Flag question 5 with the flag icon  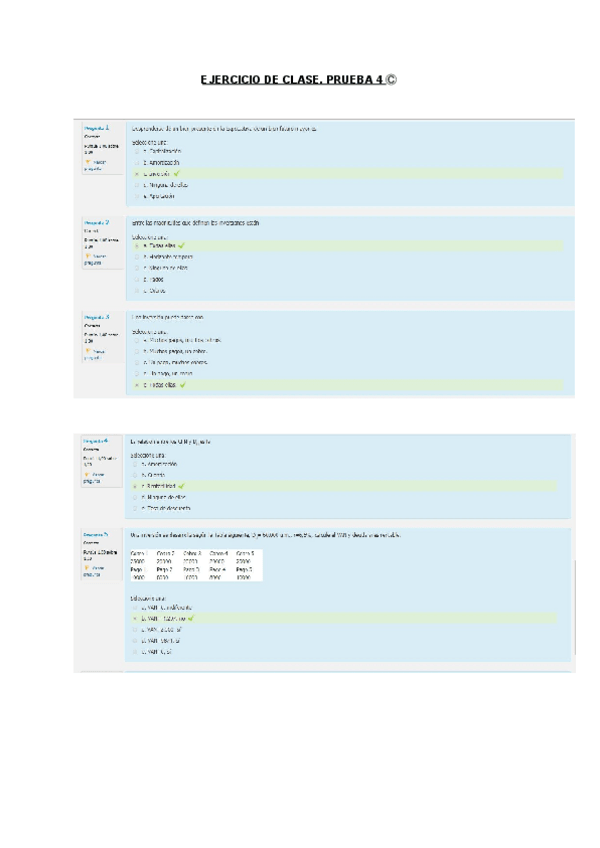(87, 568)
